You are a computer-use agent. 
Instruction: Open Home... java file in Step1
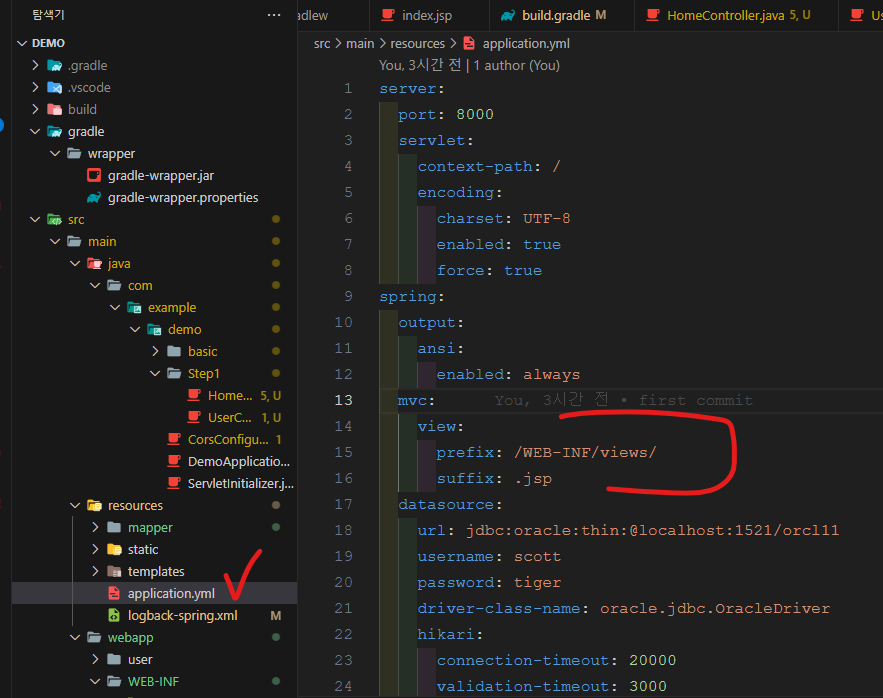pyautogui.click(x=230, y=395)
